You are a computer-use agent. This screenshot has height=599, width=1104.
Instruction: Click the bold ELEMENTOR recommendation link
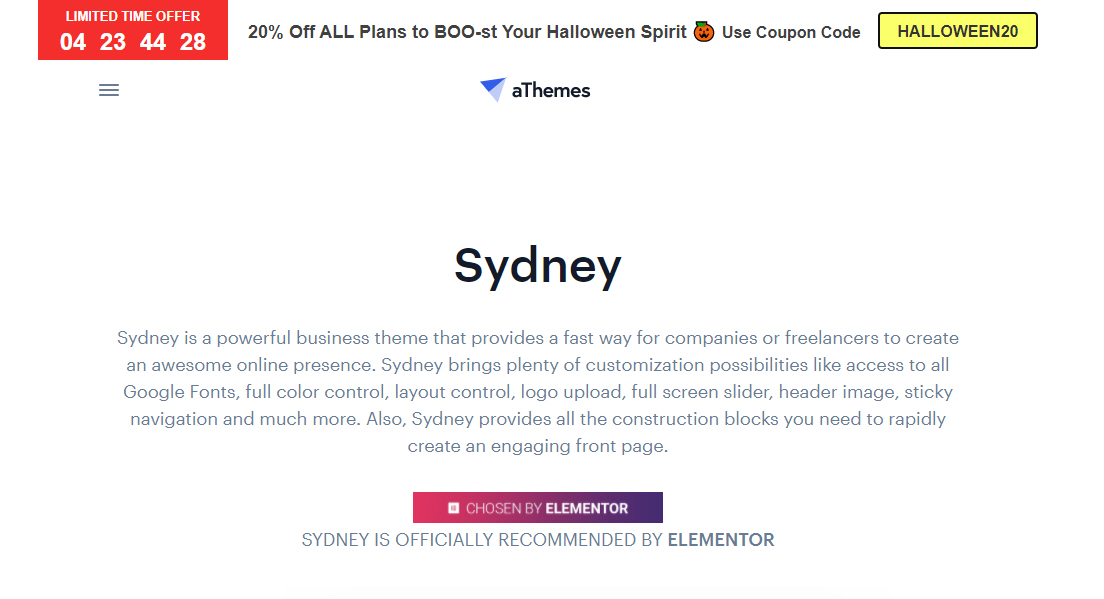[x=721, y=540]
